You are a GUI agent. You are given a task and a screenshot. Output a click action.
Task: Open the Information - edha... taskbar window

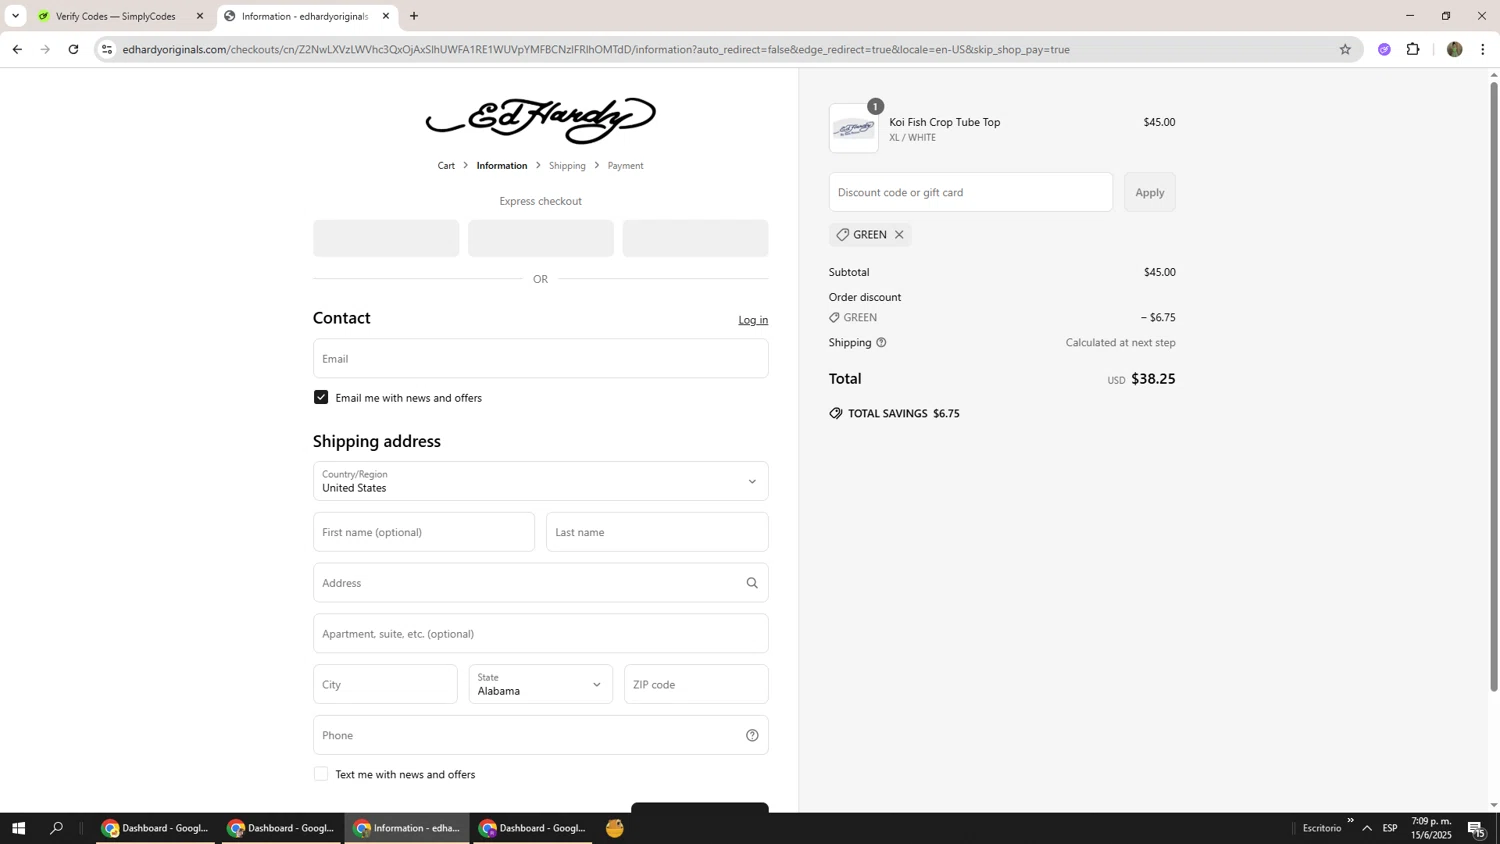point(407,828)
